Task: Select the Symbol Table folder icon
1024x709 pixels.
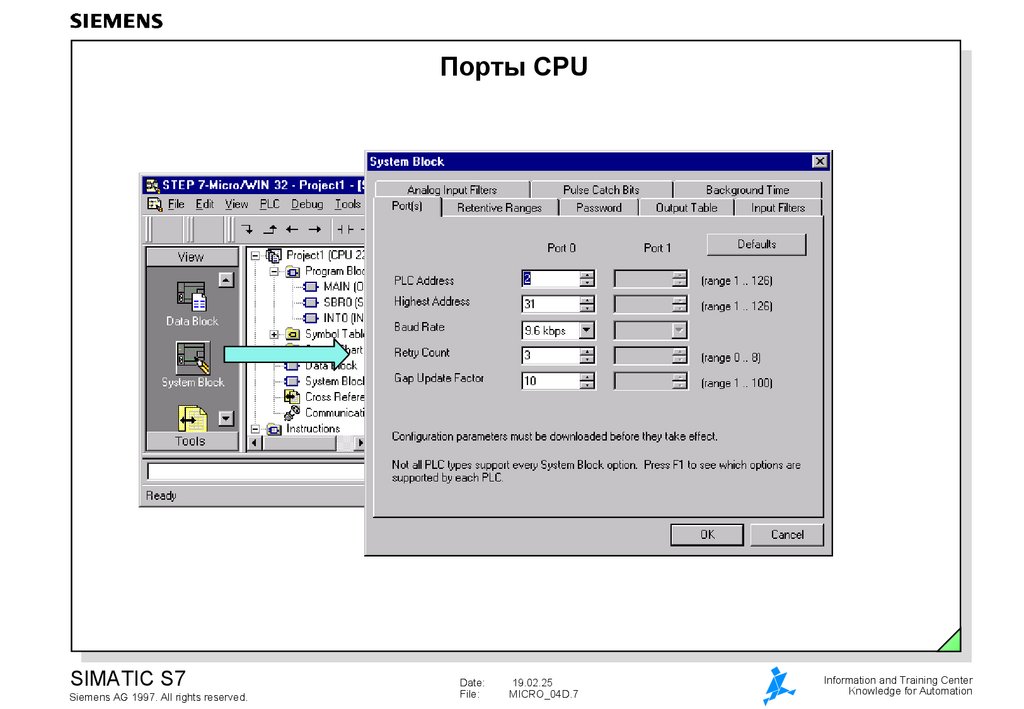Action: (x=293, y=334)
